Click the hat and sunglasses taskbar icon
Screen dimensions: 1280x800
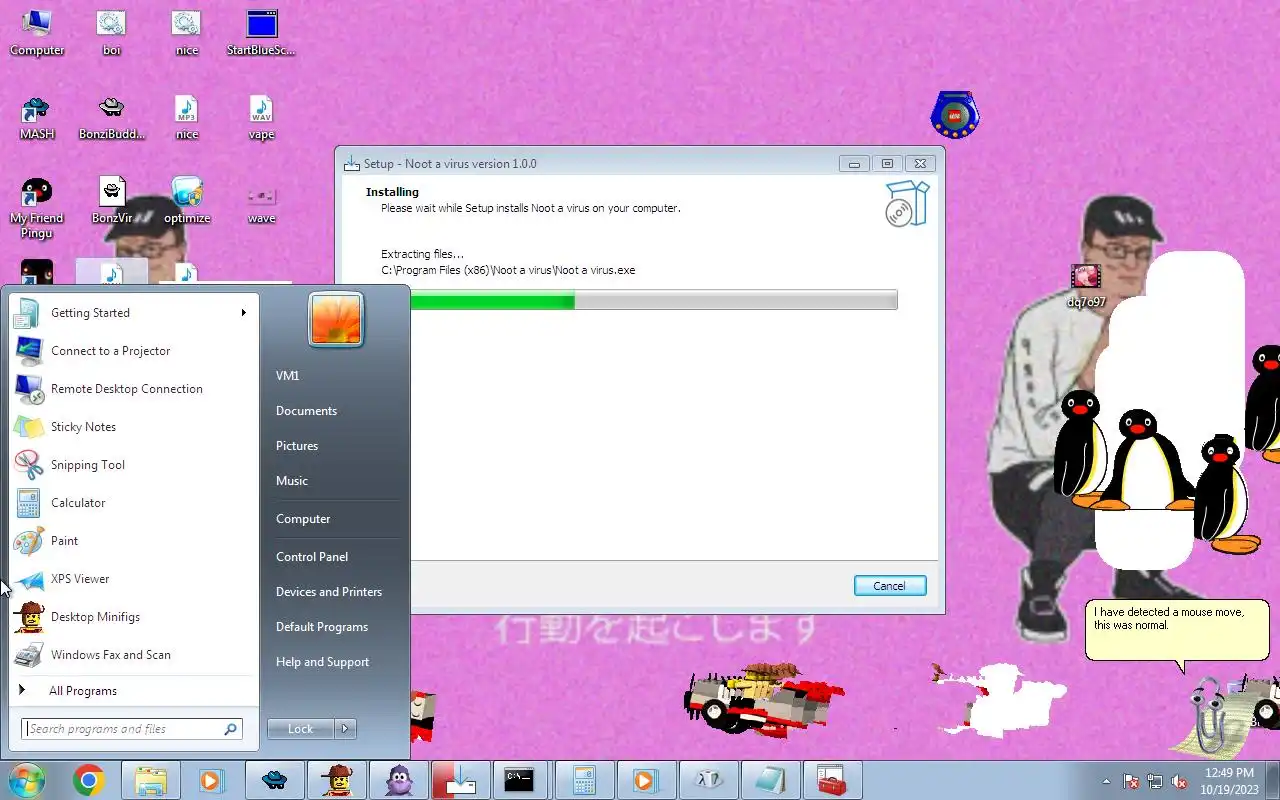click(x=274, y=780)
